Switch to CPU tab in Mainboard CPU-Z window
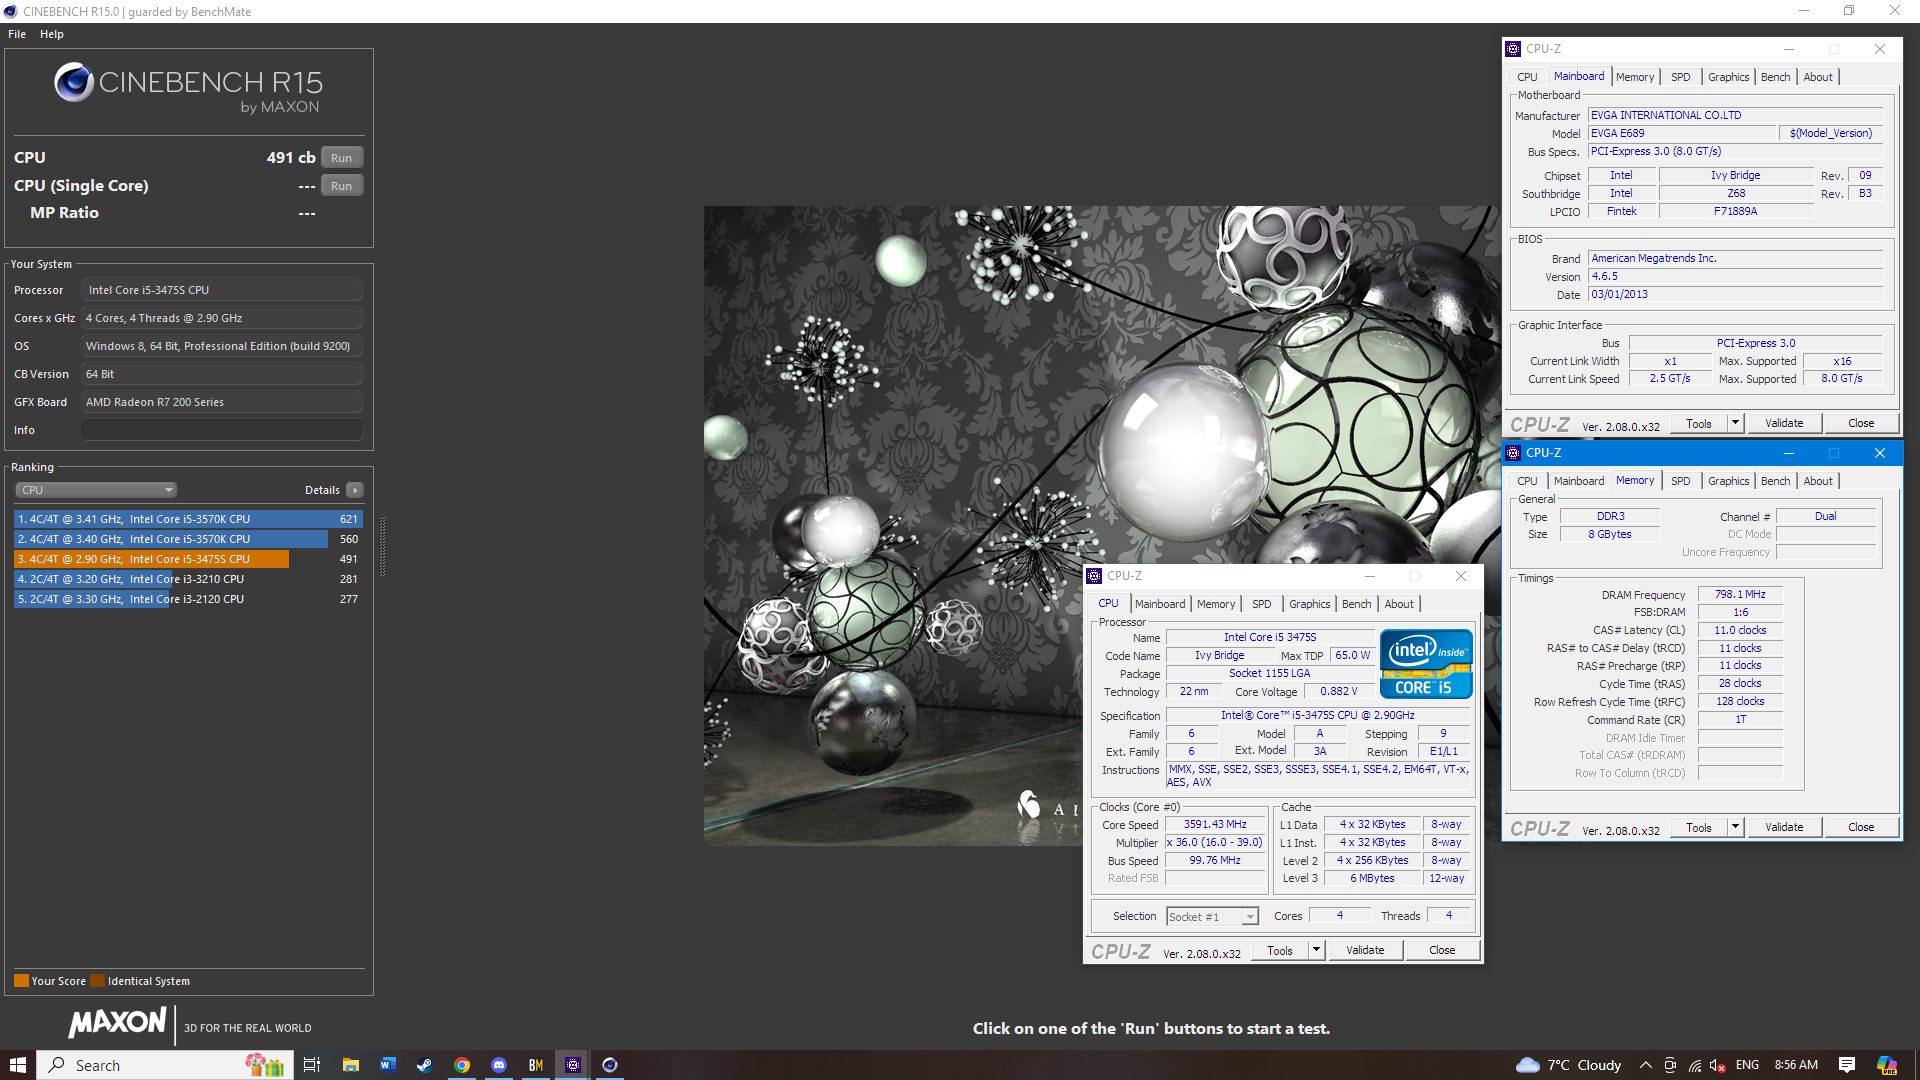The width and height of the screenshot is (1920, 1080). 1527,77
